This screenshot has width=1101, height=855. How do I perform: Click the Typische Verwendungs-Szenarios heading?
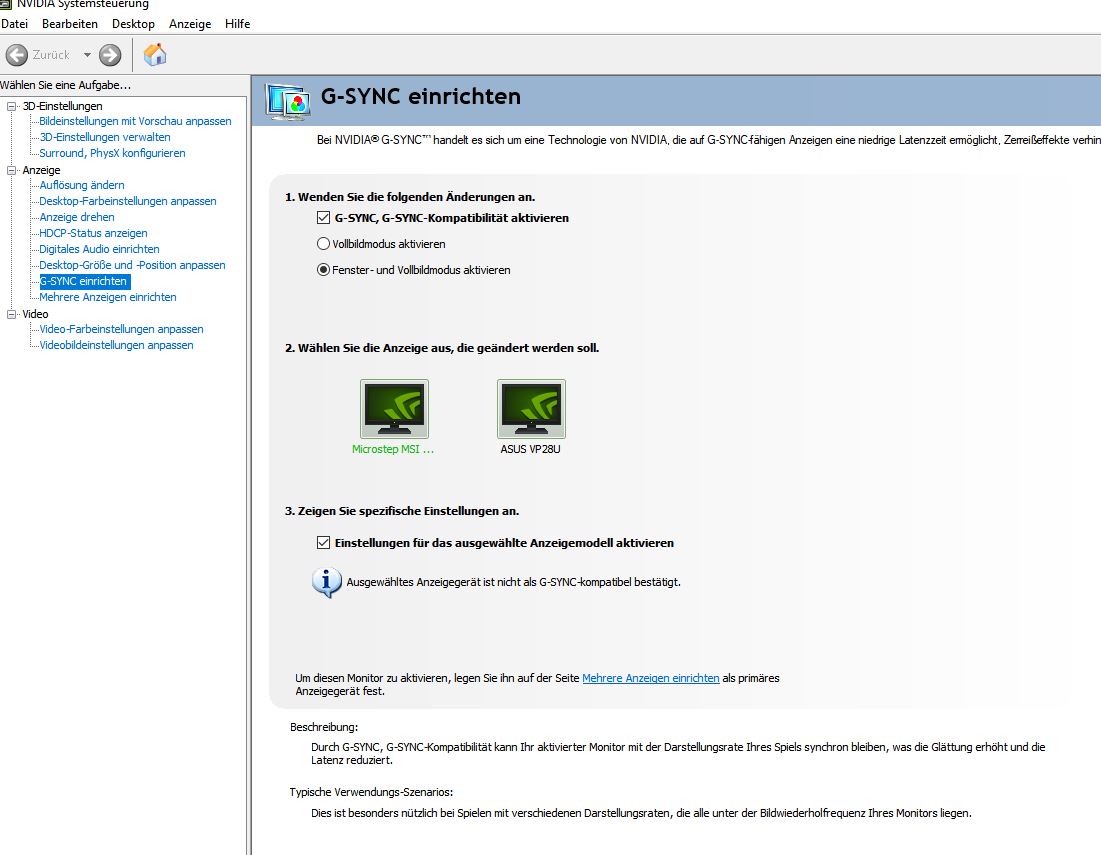[x=371, y=793]
